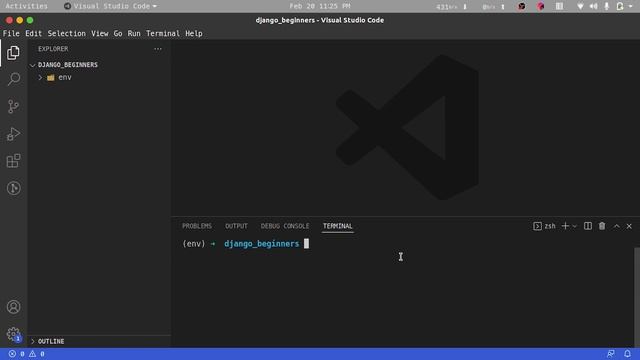Open the Visual Studio Code app menu
This screenshot has width=640, height=360.
point(110,6)
